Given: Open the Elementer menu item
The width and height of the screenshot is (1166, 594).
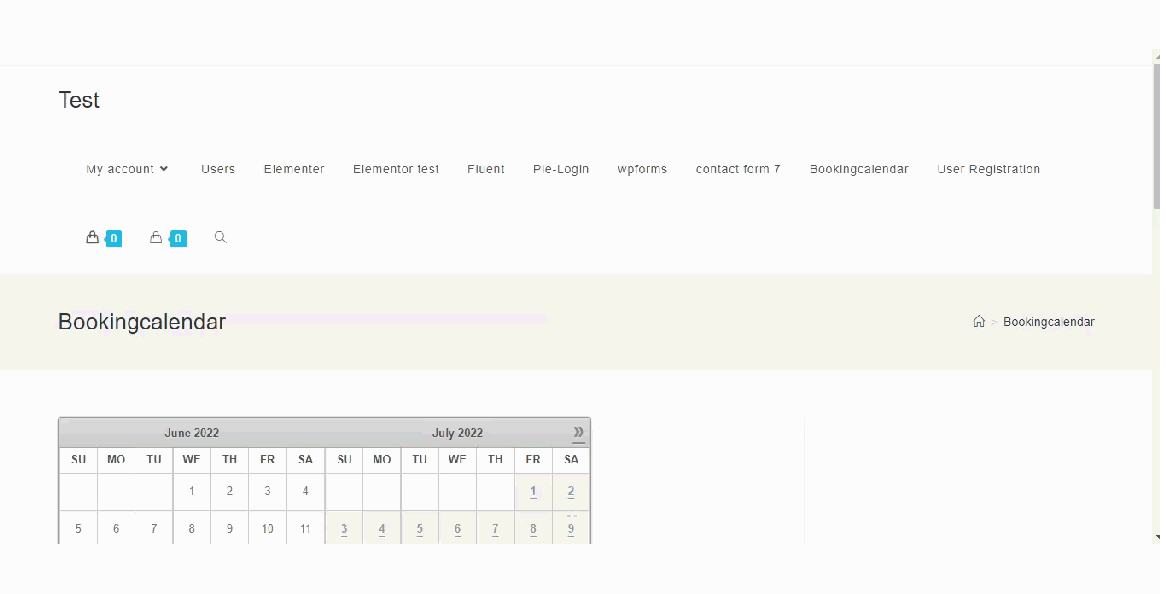Looking at the screenshot, I should point(294,169).
